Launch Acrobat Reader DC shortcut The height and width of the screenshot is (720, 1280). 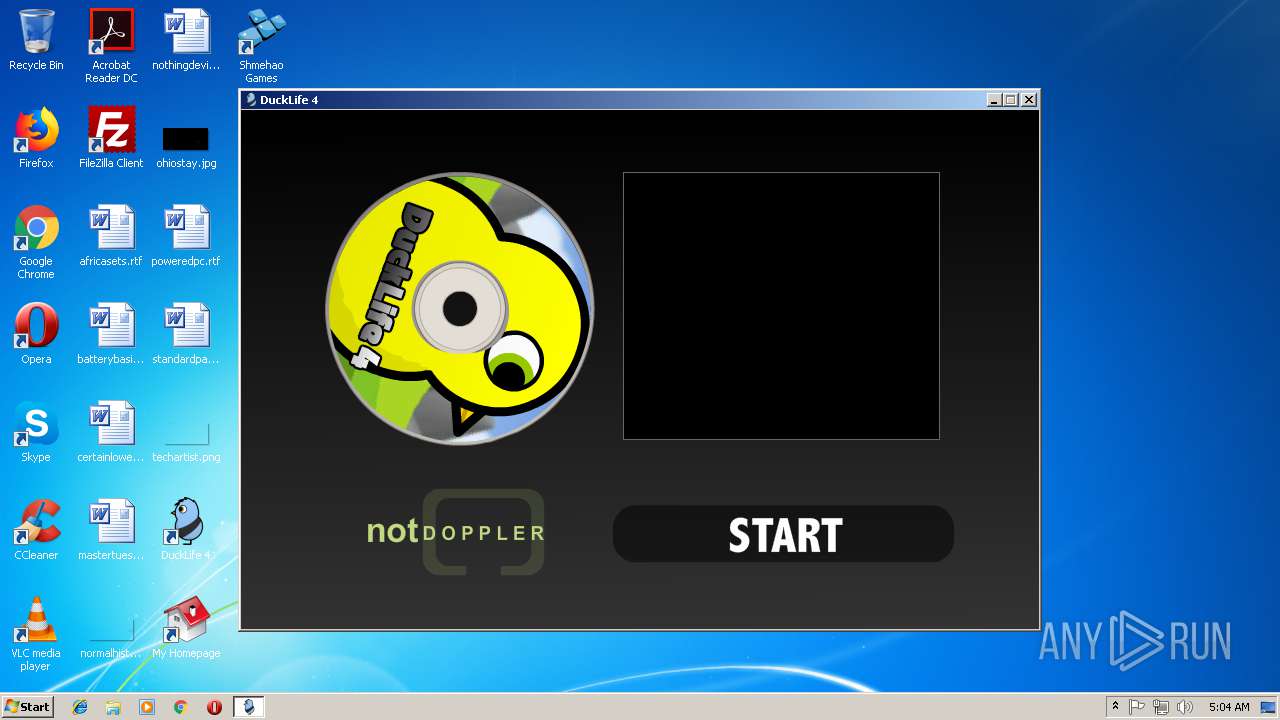point(111,46)
